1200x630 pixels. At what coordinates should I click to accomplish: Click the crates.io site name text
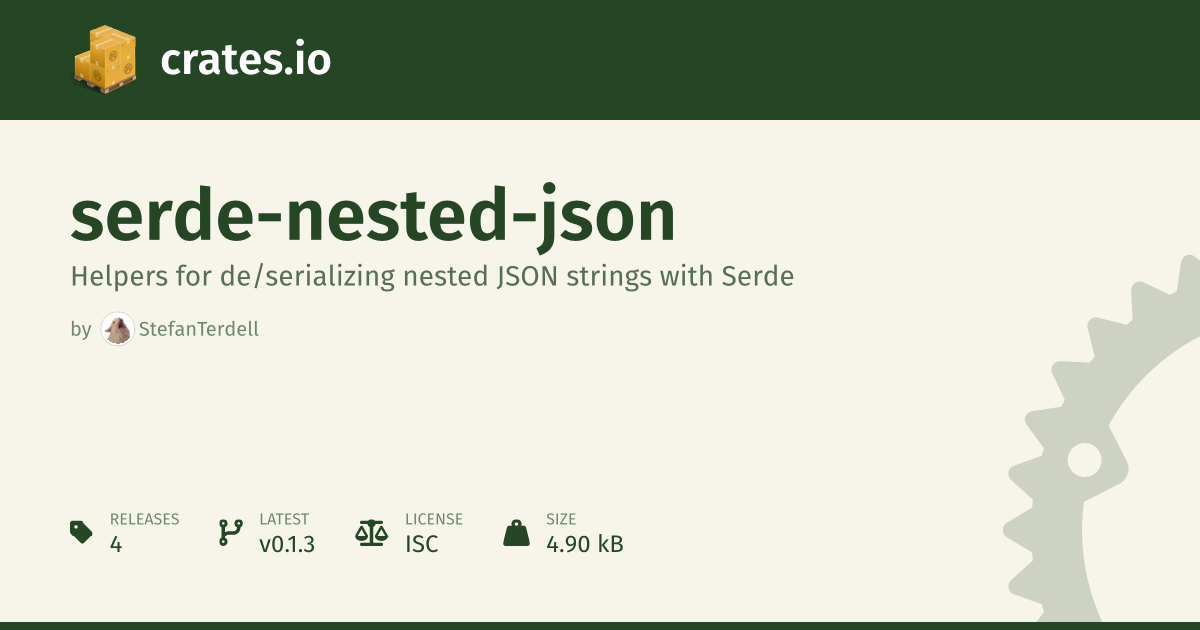245,61
